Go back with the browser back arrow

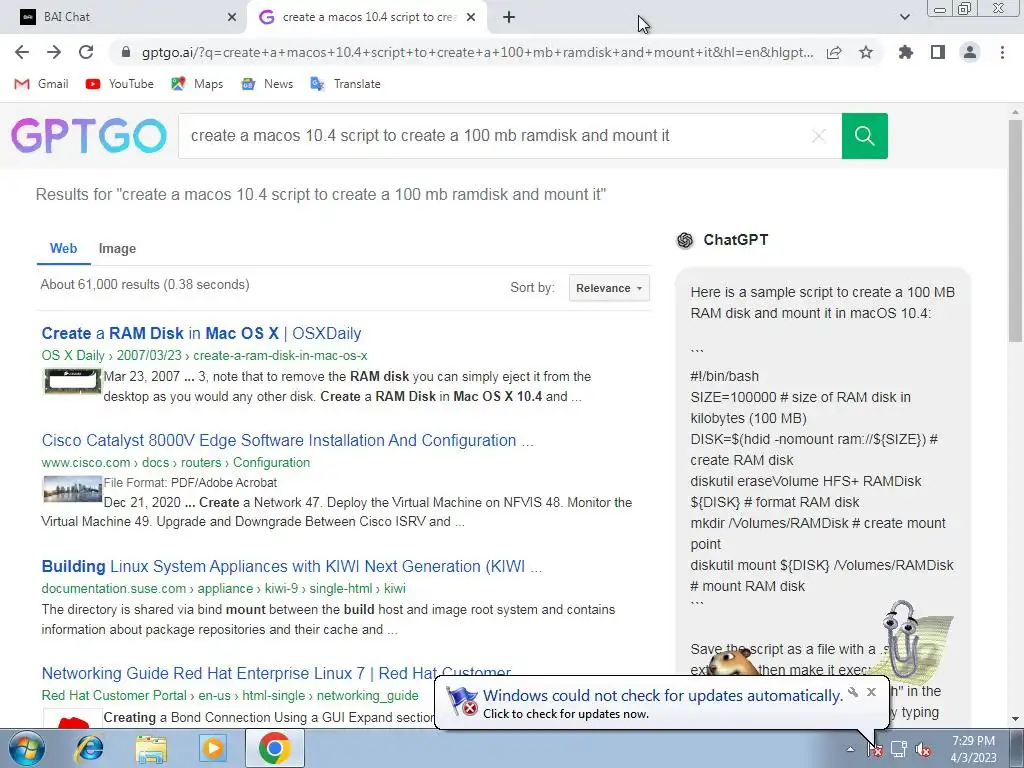(22, 52)
